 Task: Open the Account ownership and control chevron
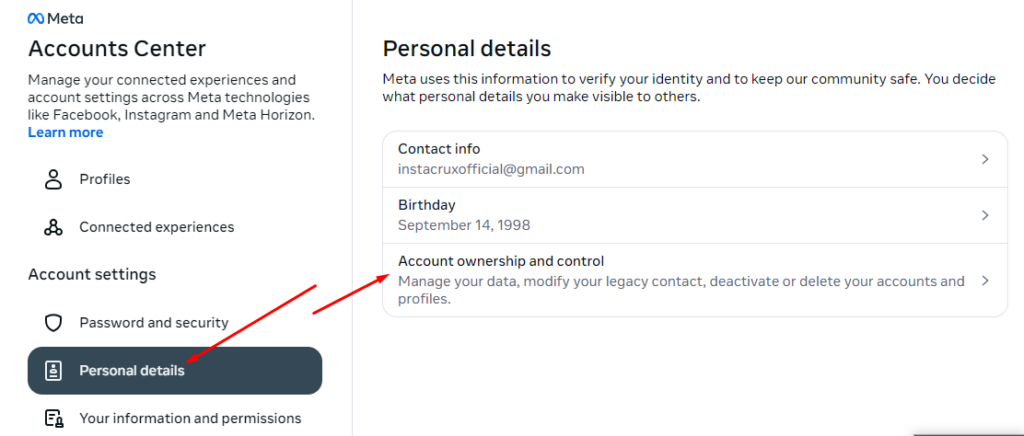(985, 281)
